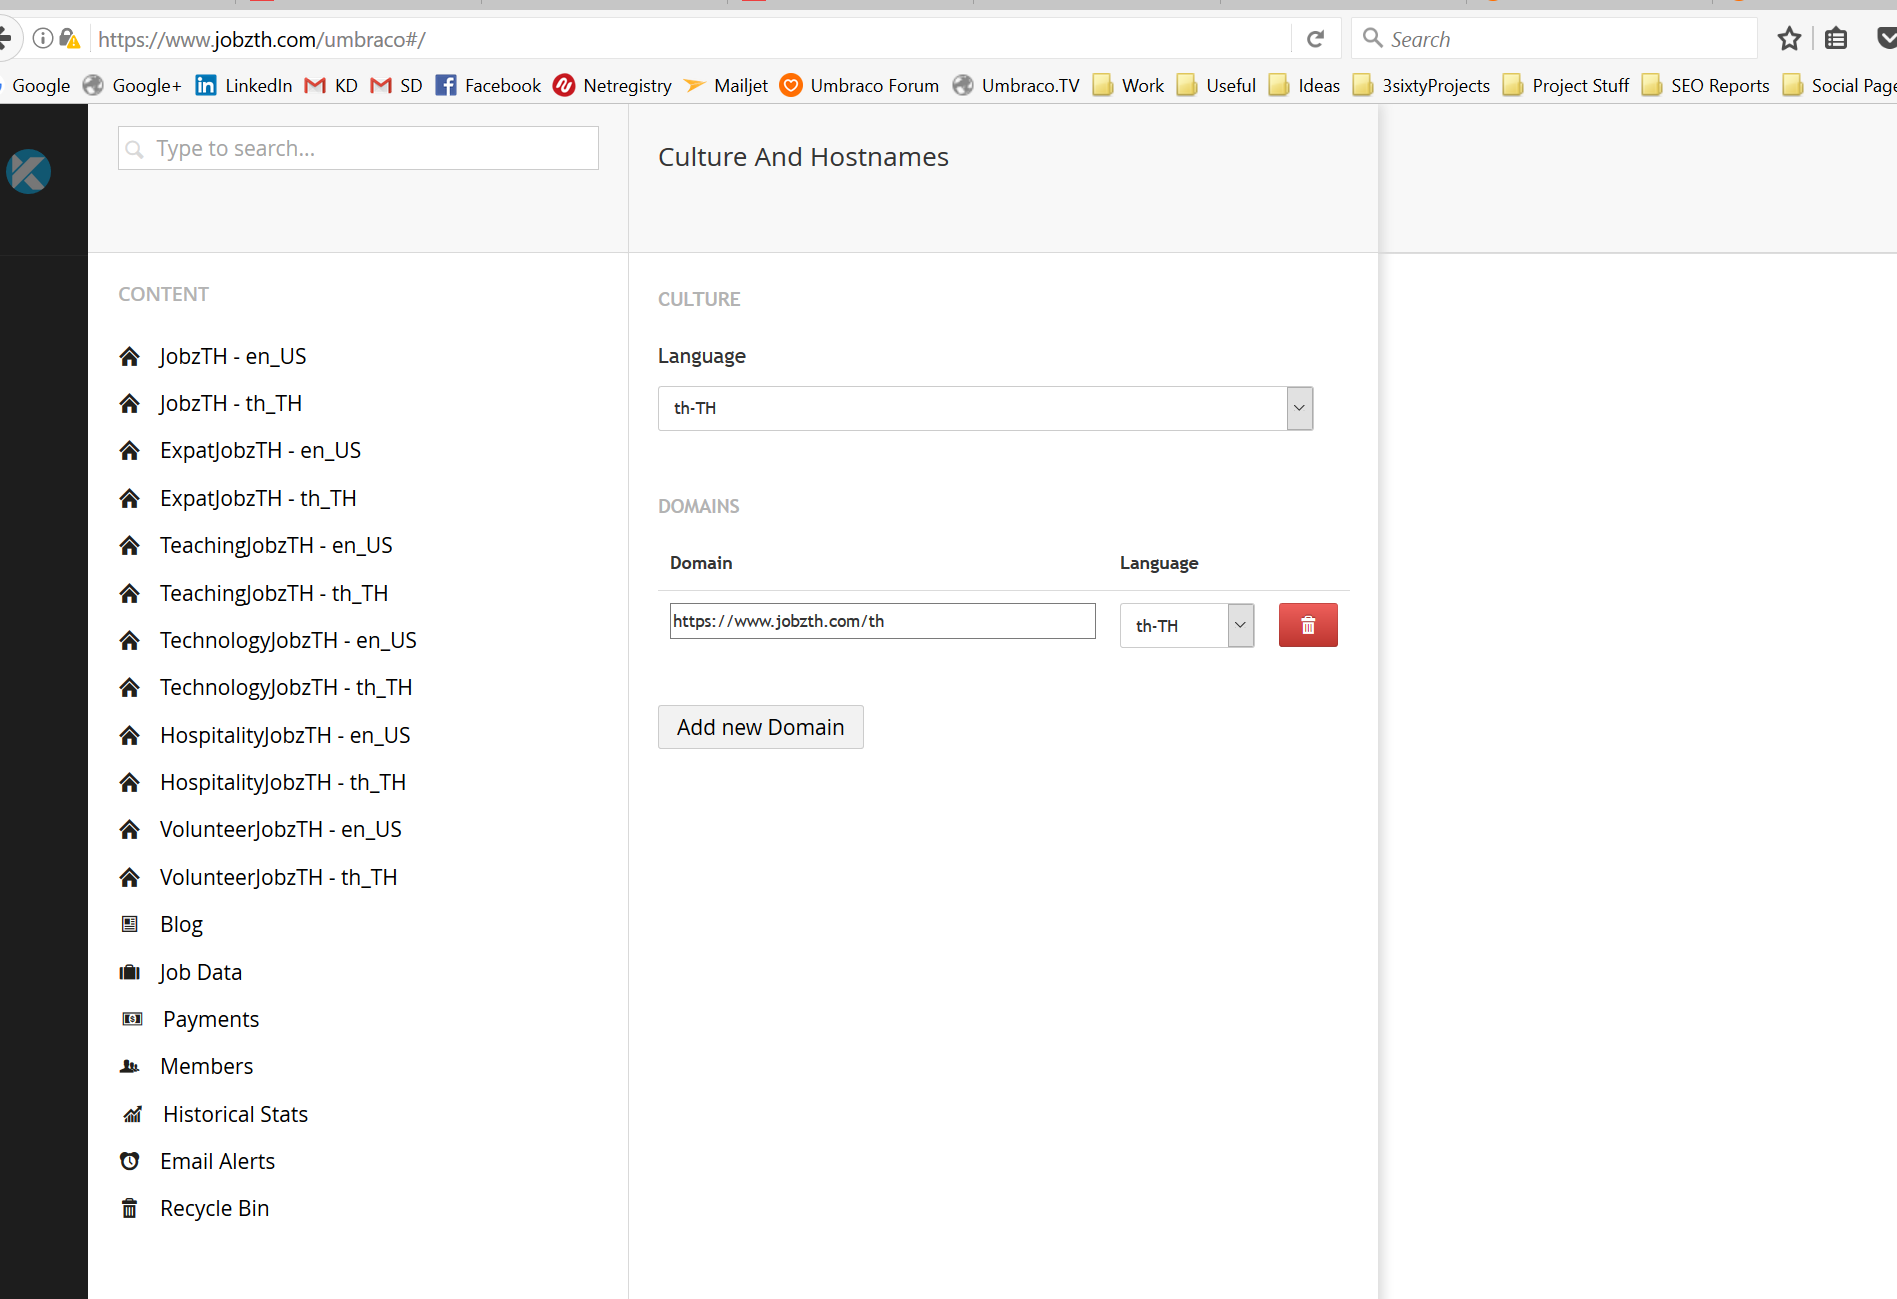Click the Email Alerts alarm clock icon

129,1161
